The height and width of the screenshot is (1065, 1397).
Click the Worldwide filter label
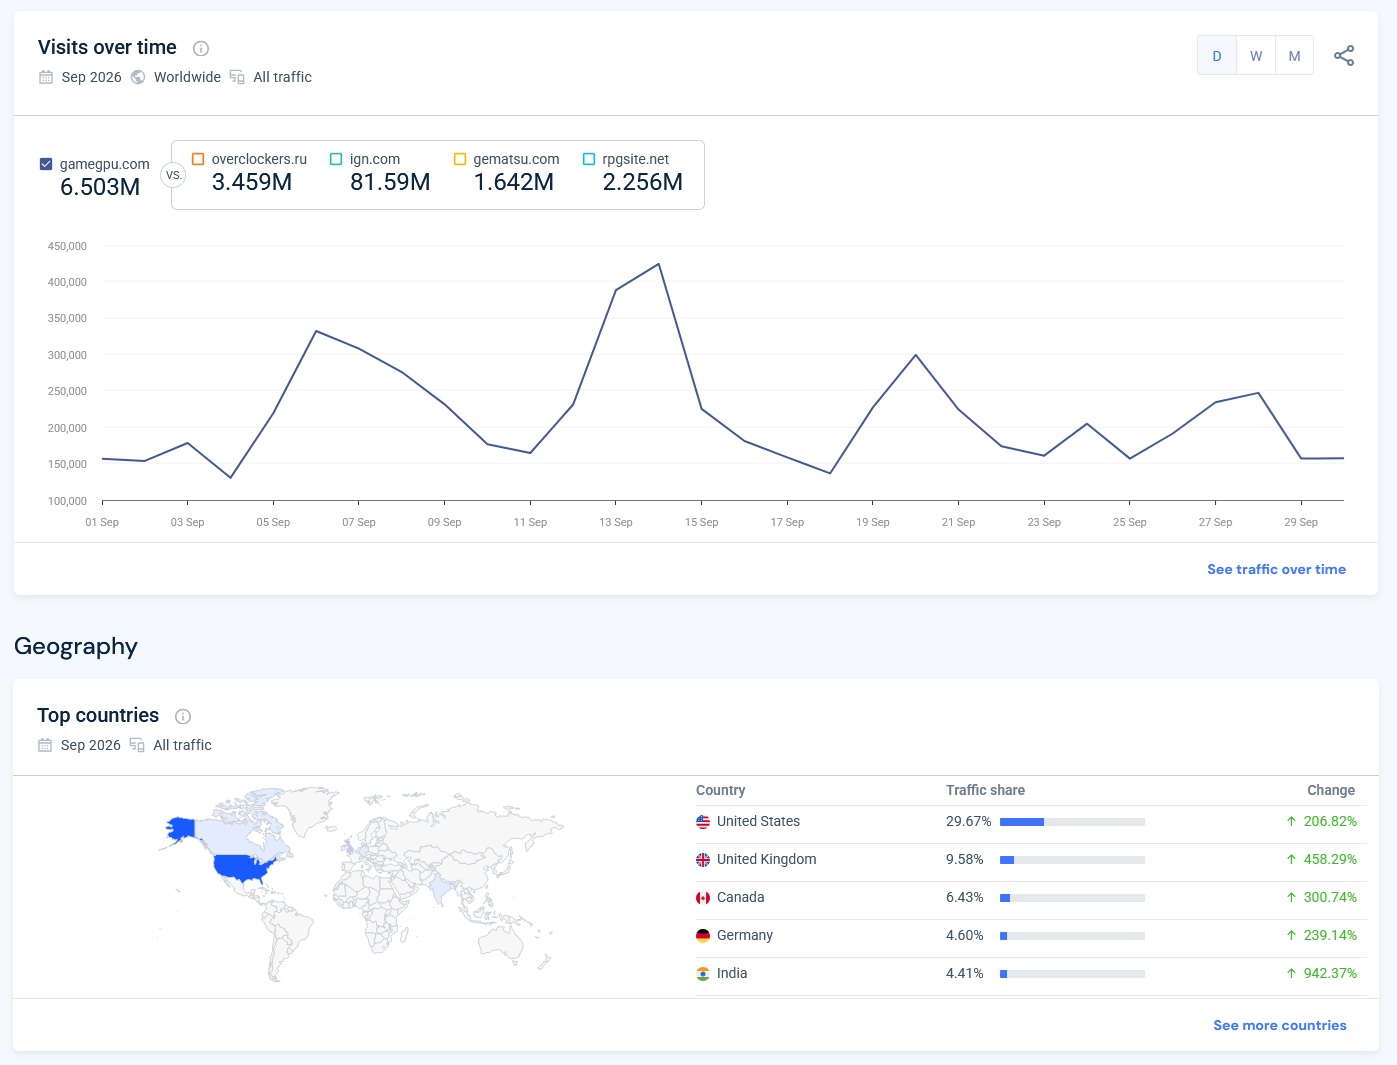(x=187, y=77)
